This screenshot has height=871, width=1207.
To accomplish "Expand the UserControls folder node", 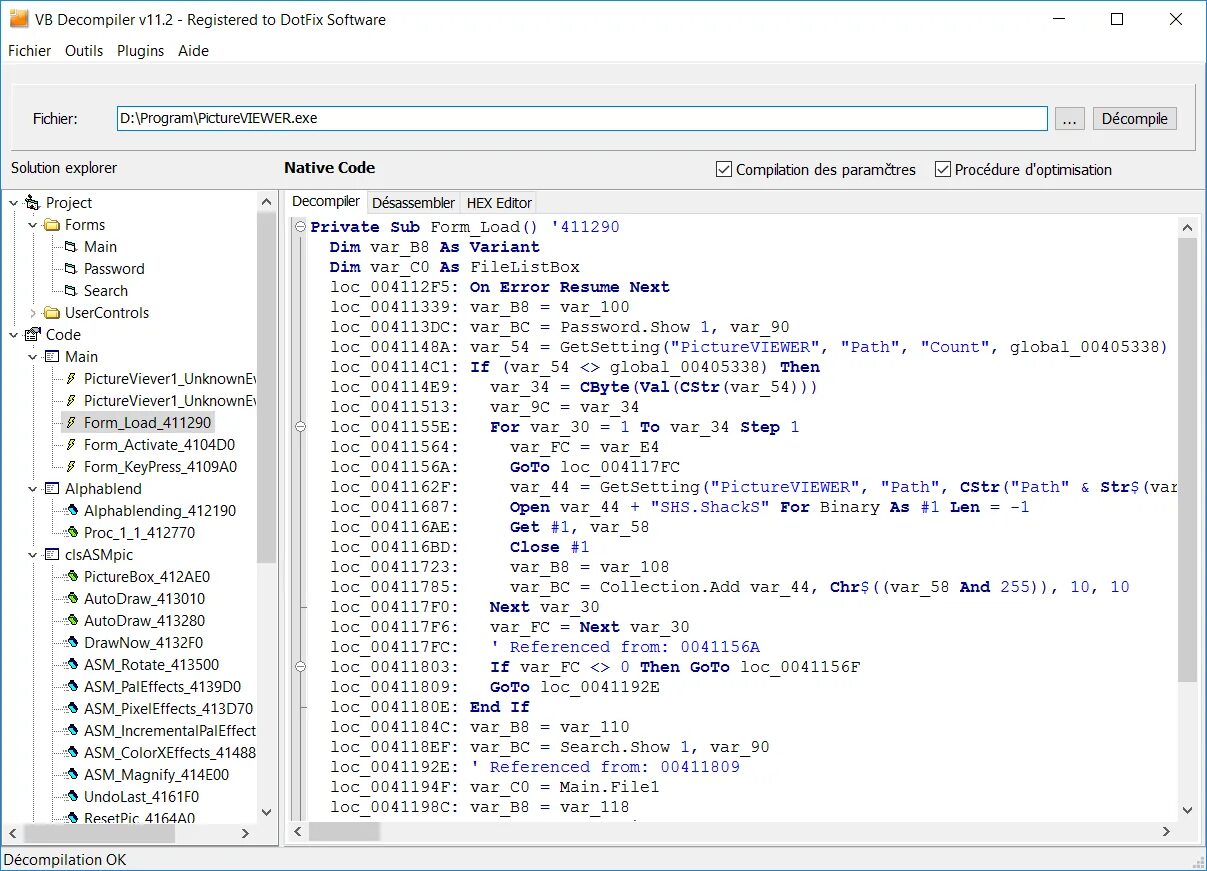I will (32, 313).
